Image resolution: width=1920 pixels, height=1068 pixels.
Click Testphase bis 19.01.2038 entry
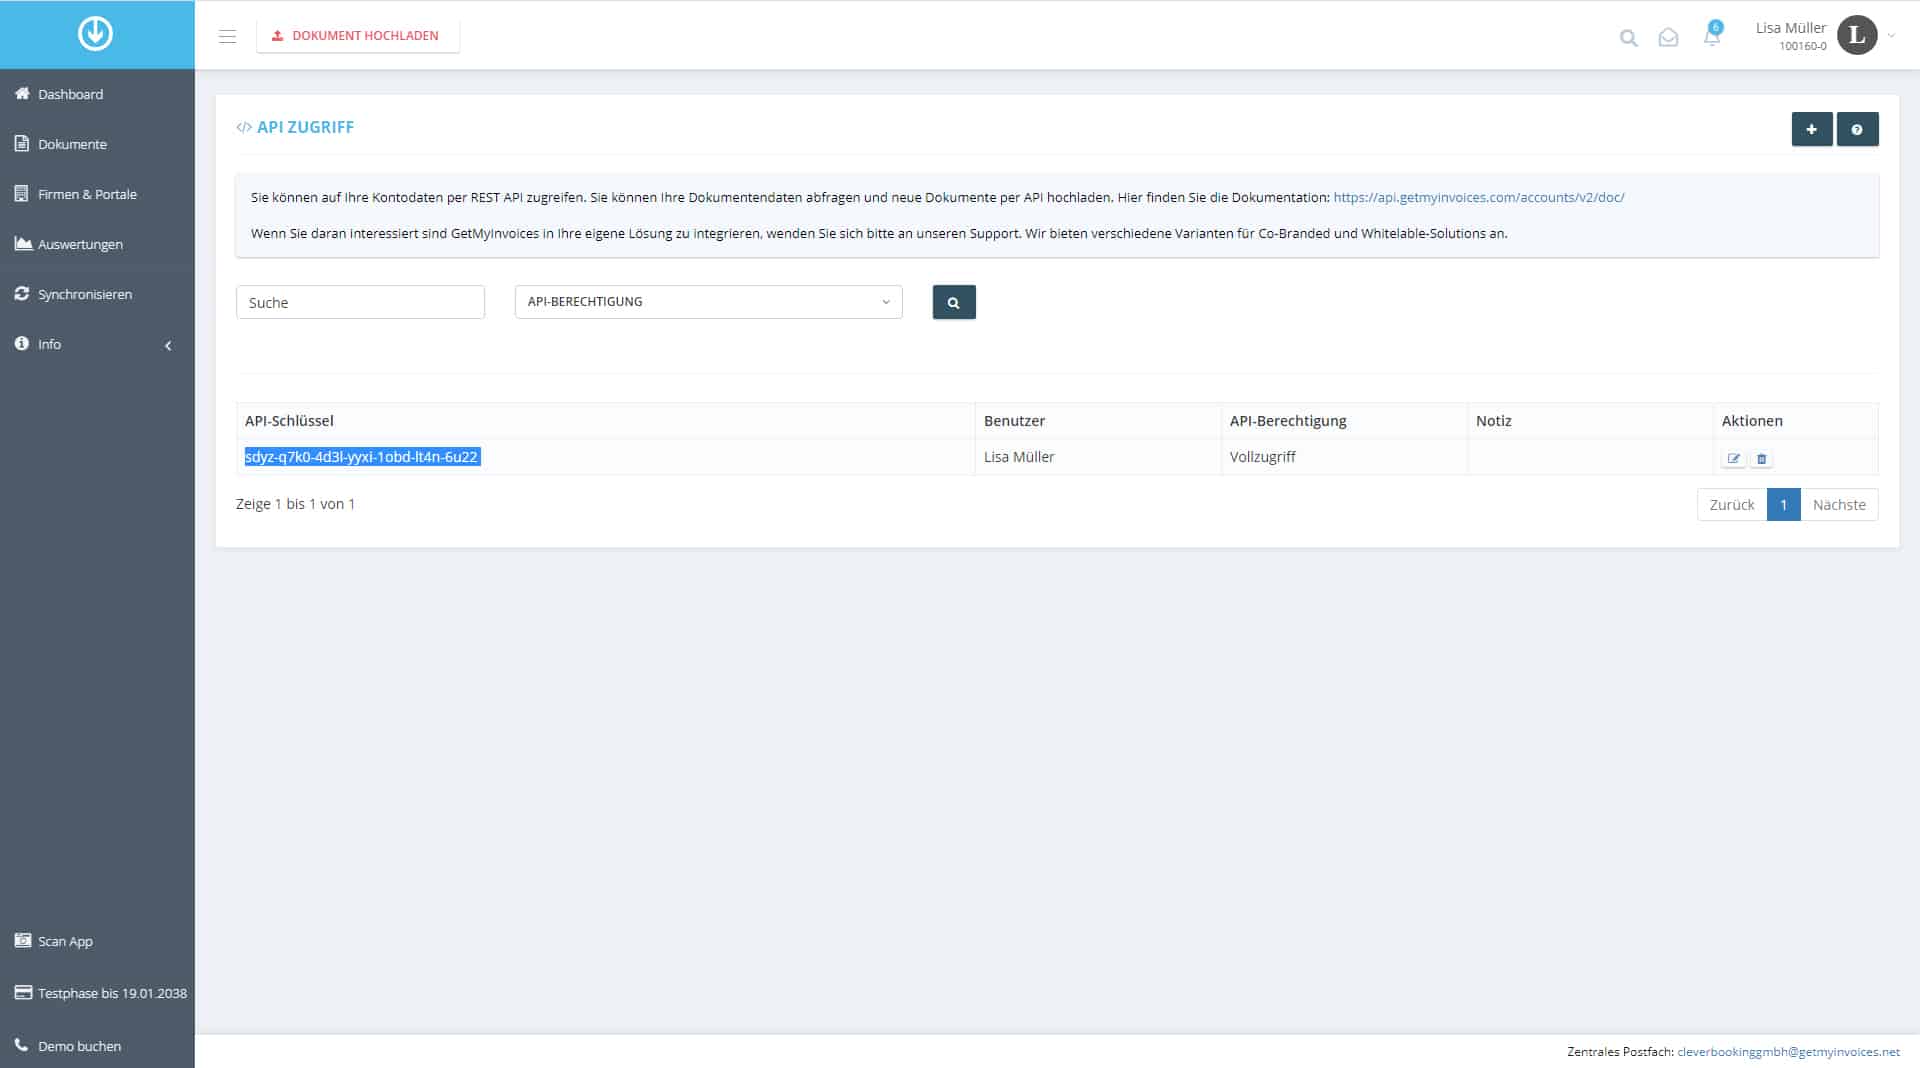(97, 993)
